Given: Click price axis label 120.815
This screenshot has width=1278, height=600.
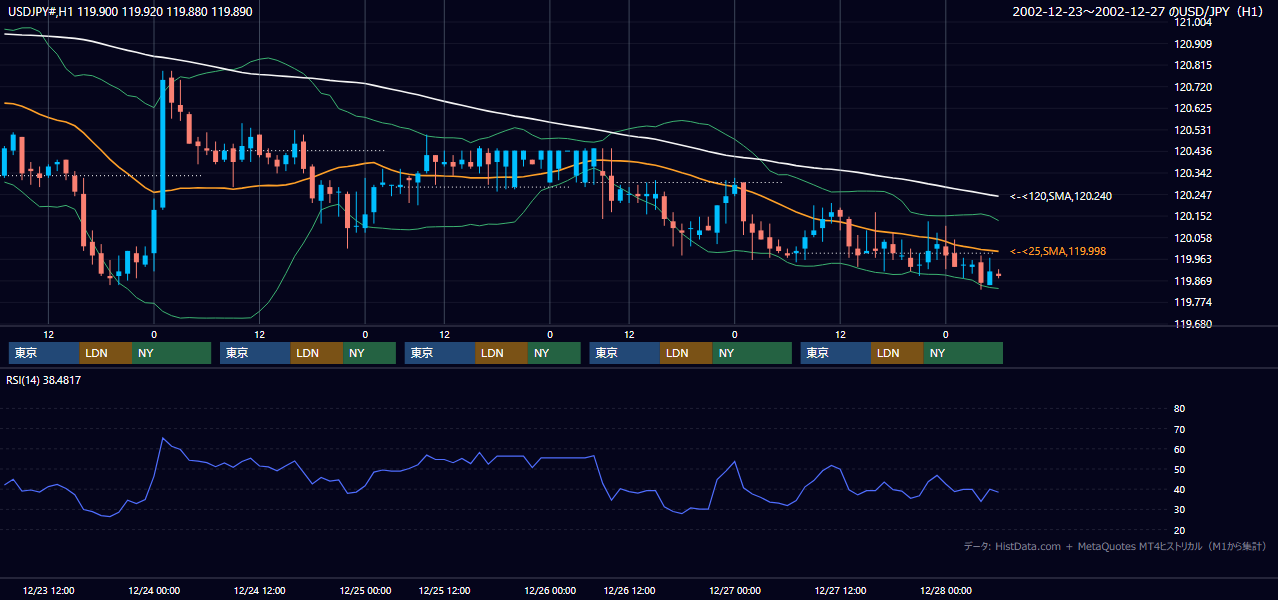Looking at the screenshot, I should click(1192, 65).
